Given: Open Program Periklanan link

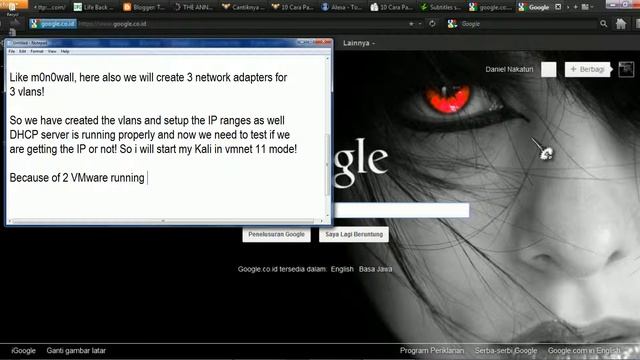Looking at the screenshot, I should click(x=432, y=351).
